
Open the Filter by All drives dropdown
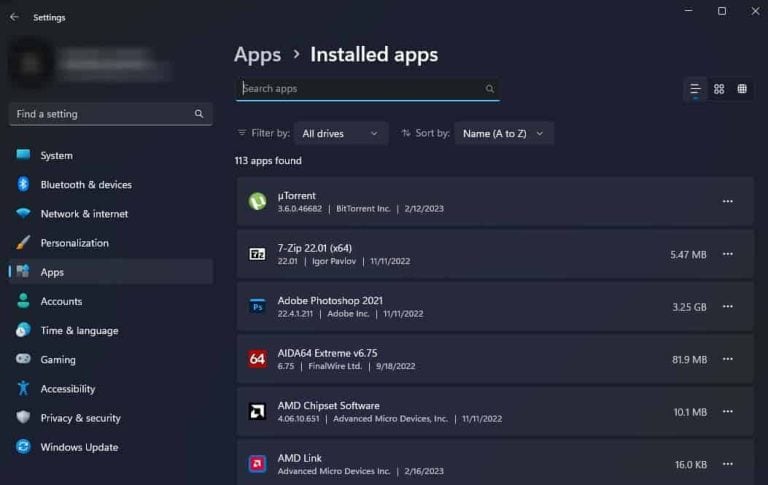point(340,133)
